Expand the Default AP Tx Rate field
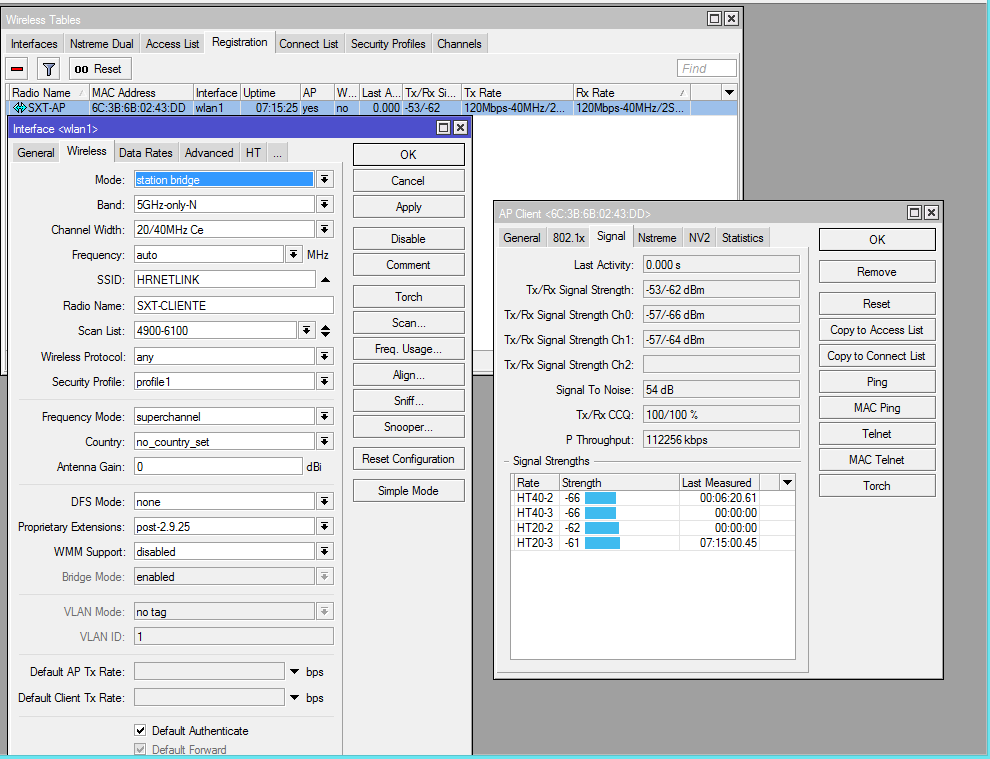This screenshot has height=759, width=990. point(295,671)
